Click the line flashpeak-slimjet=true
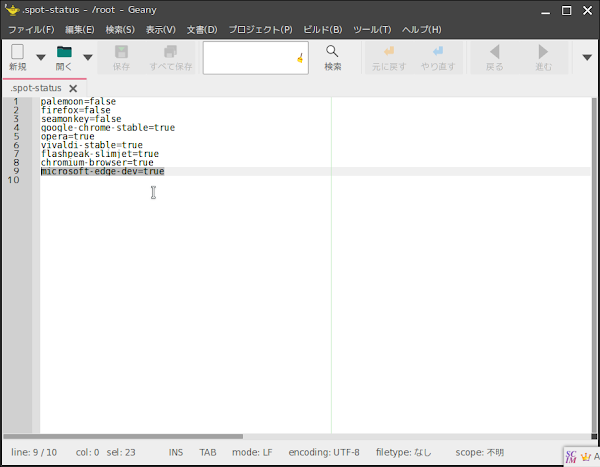 click(99, 154)
